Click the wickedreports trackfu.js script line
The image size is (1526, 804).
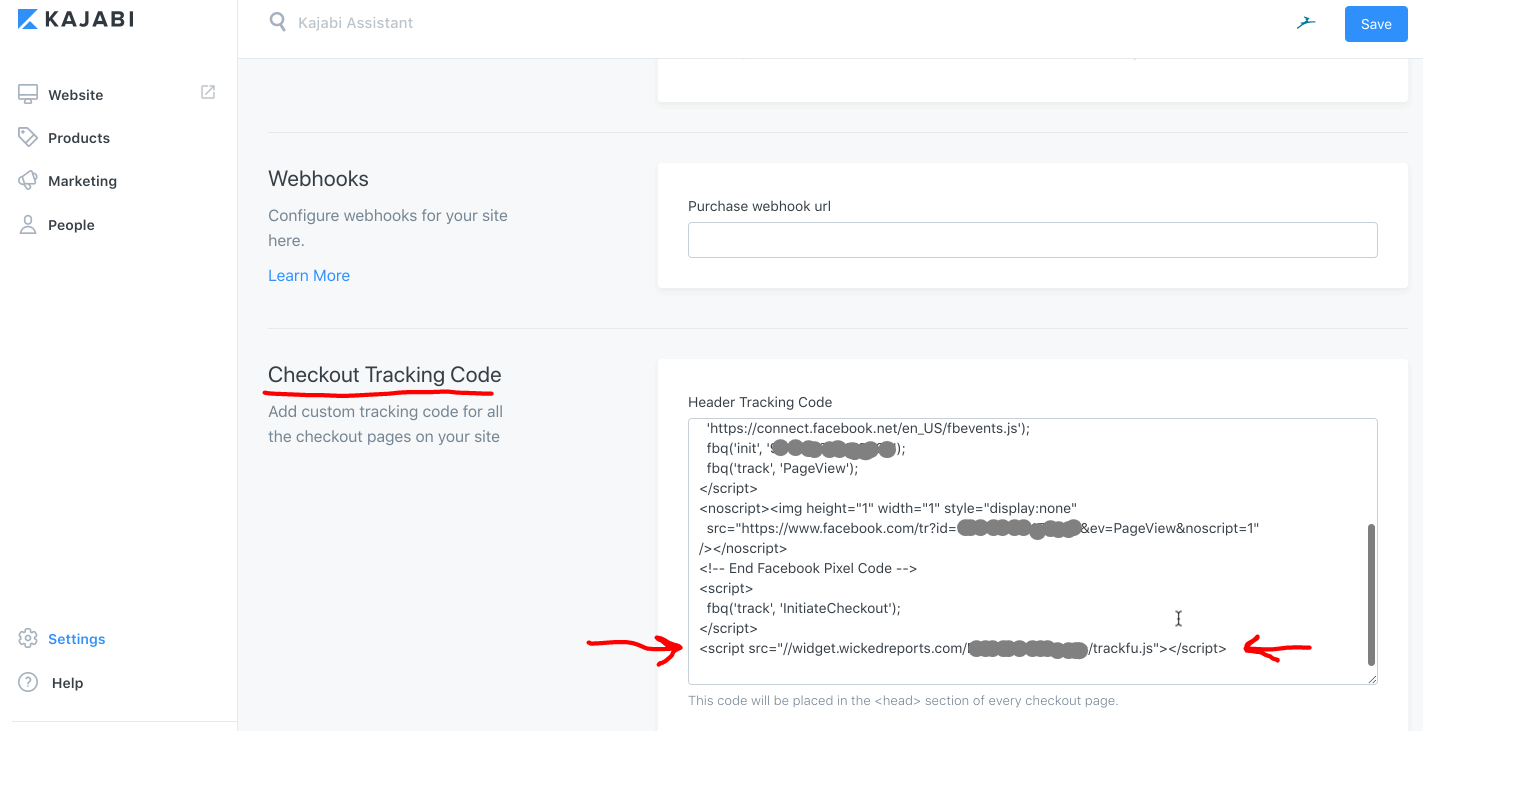tap(963, 648)
